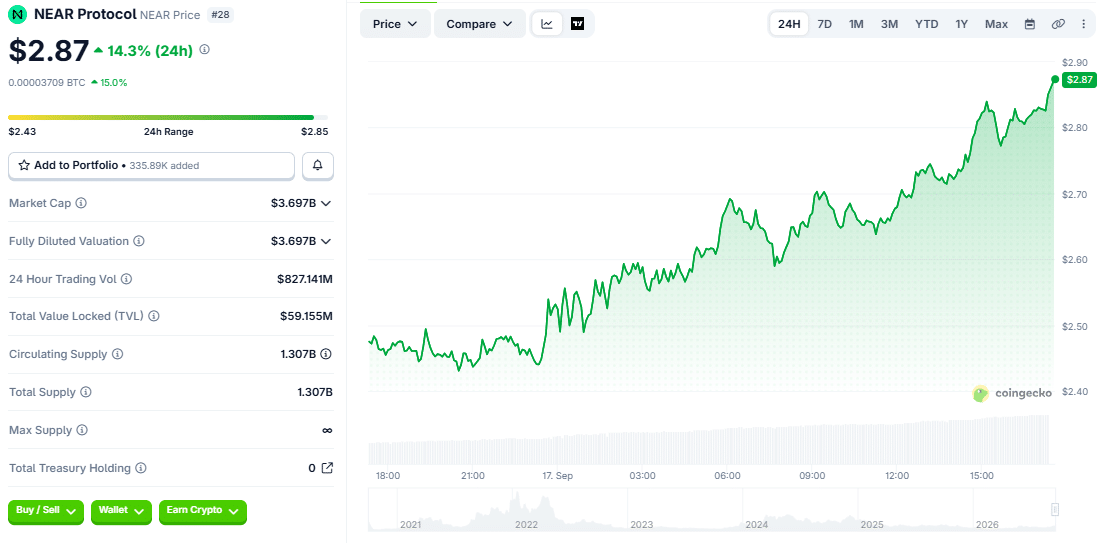Expand Fully Diluted Valuation $3.697B chevron

[326, 241]
